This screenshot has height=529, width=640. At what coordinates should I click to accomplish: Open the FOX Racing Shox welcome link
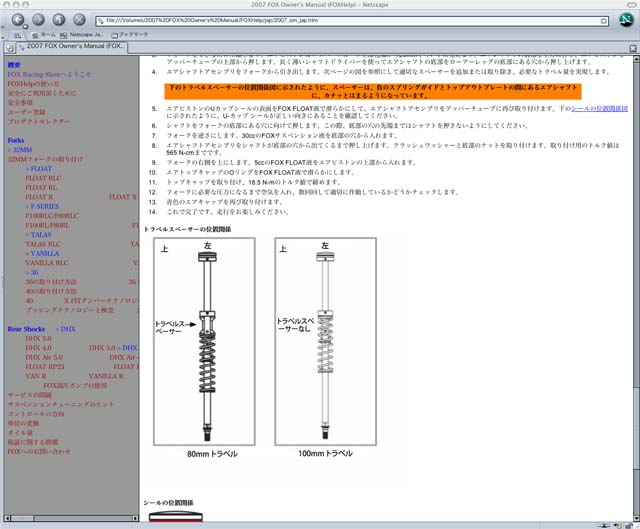click(x=49, y=74)
